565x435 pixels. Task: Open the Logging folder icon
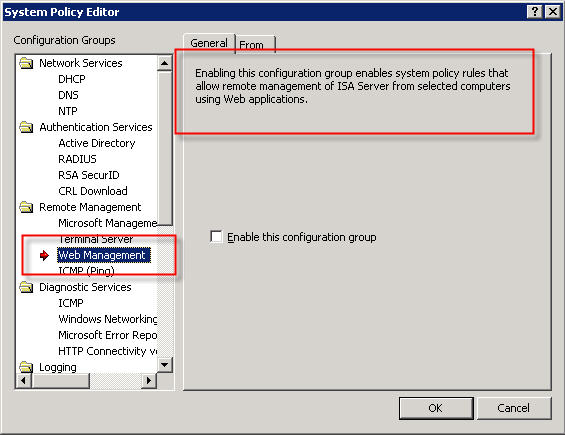coord(26,367)
